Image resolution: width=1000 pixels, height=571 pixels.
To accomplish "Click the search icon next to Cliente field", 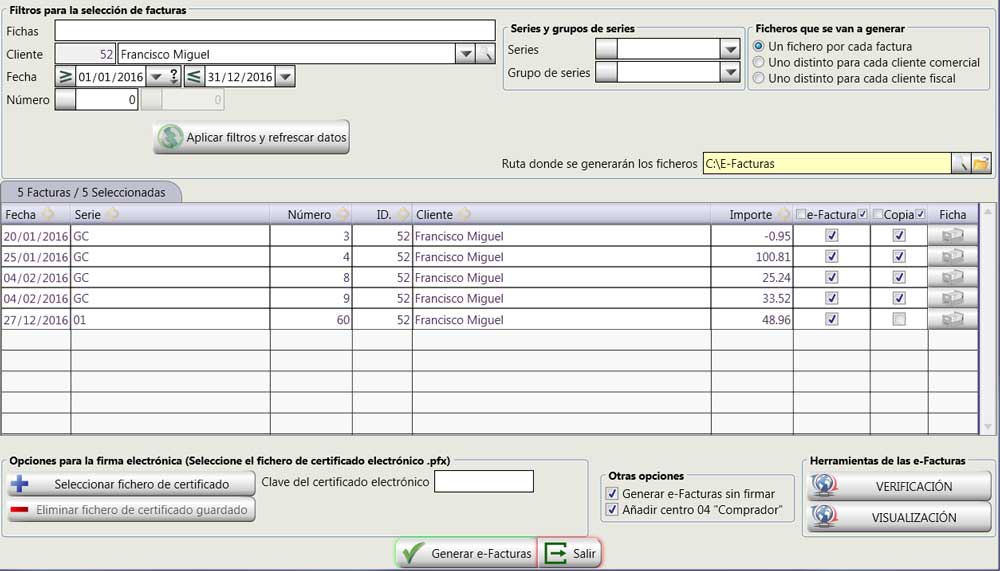I will (486, 54).
